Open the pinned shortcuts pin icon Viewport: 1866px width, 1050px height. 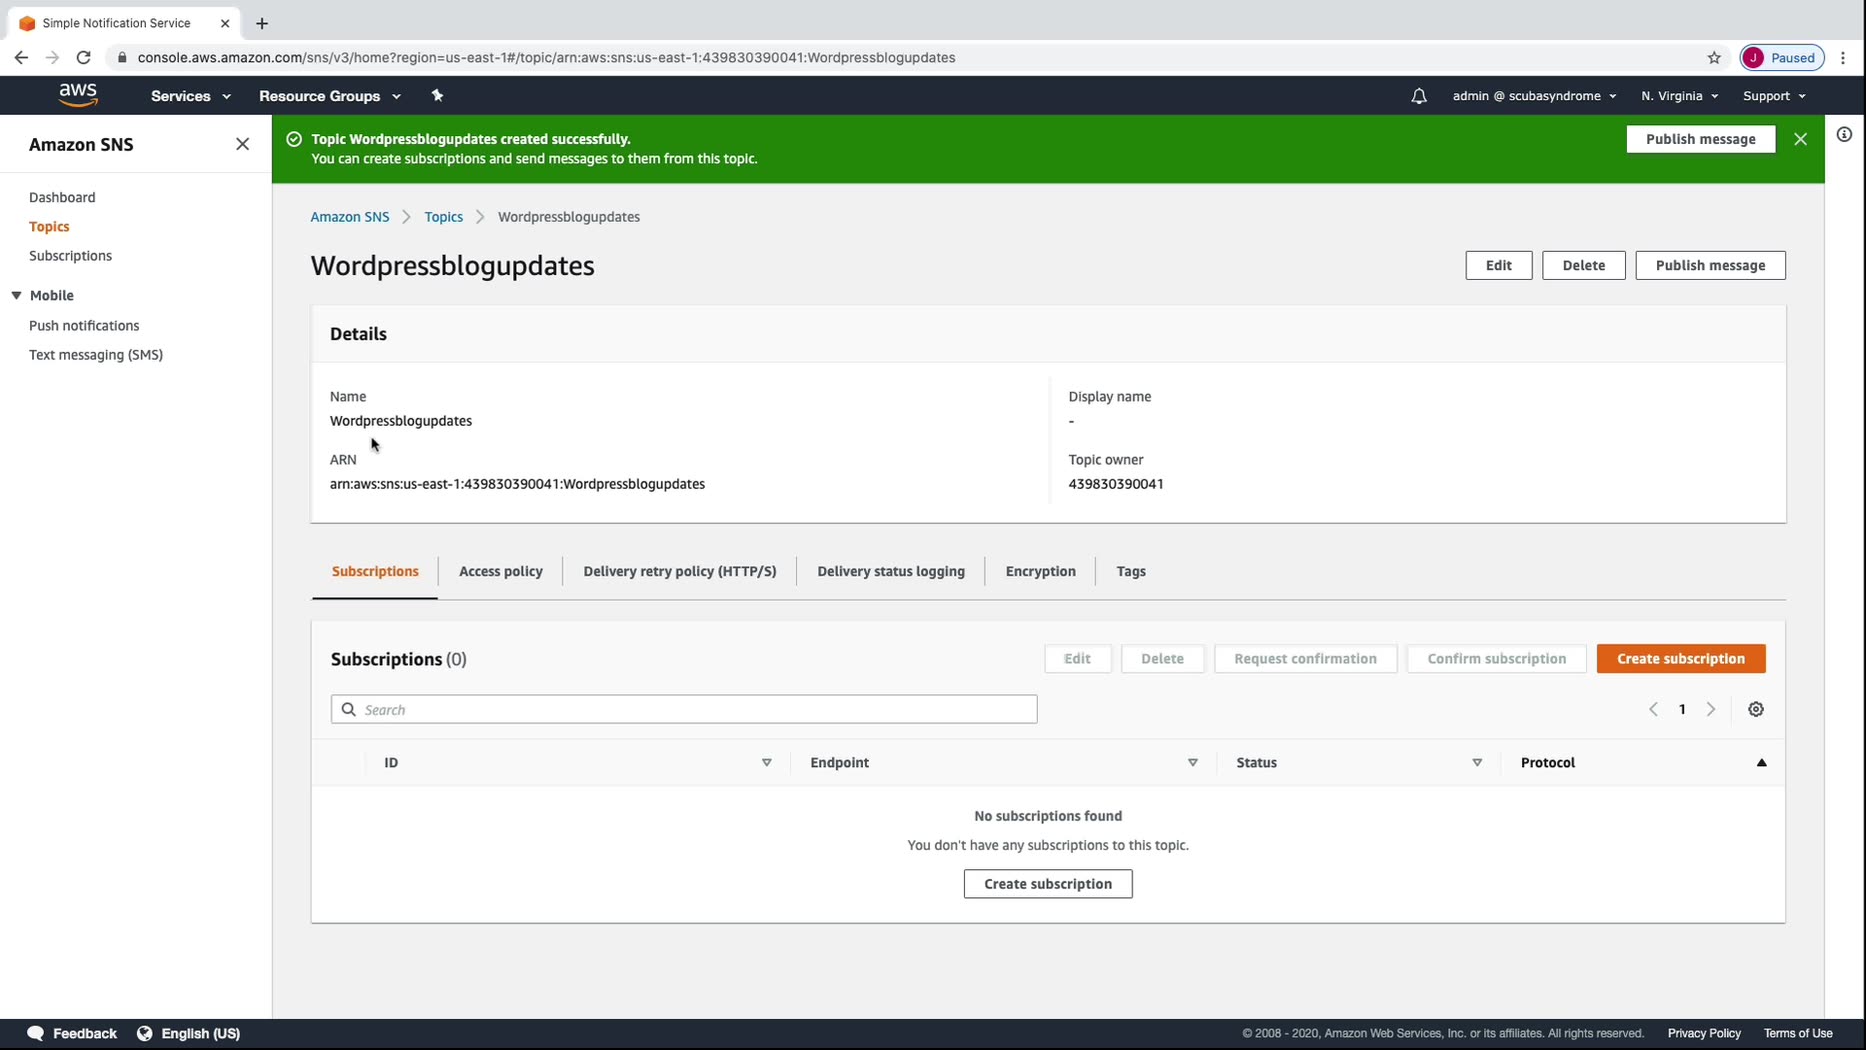point(437,96)
